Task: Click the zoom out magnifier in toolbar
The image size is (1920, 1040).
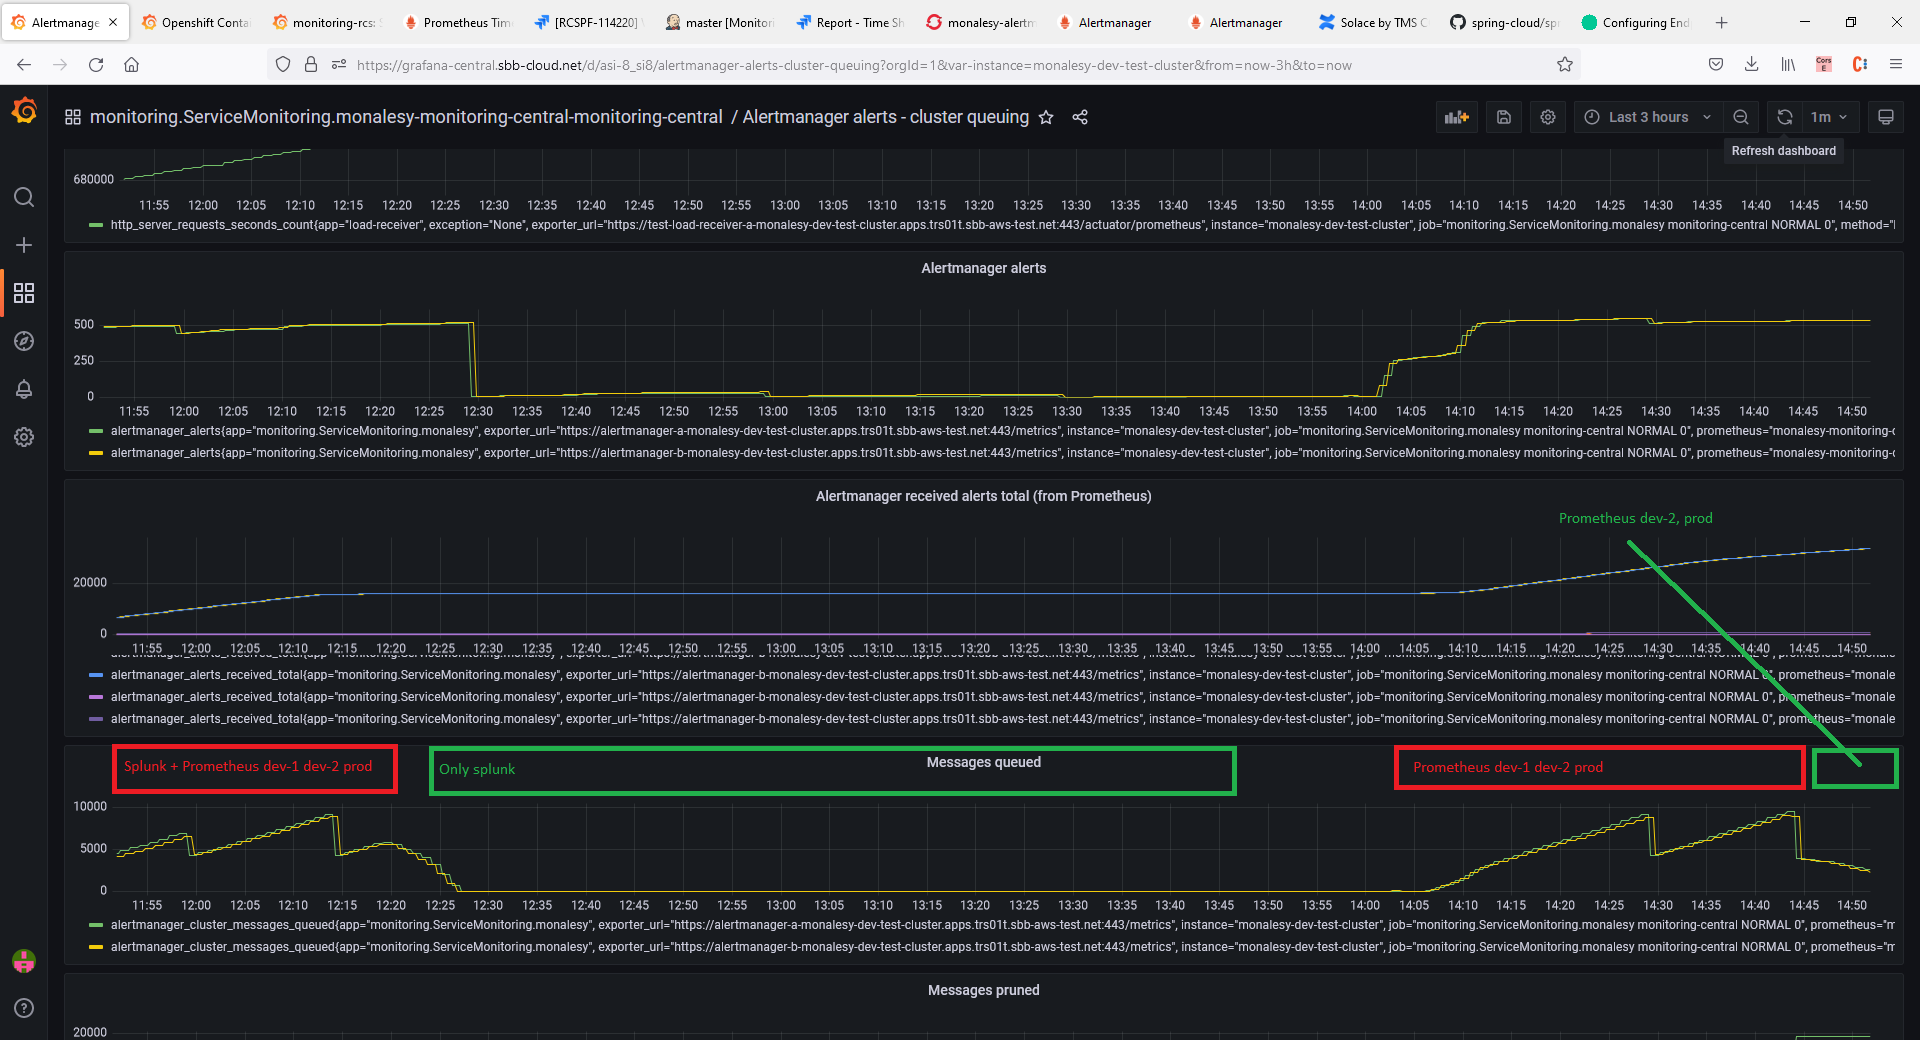Action: pos(1741,117)
